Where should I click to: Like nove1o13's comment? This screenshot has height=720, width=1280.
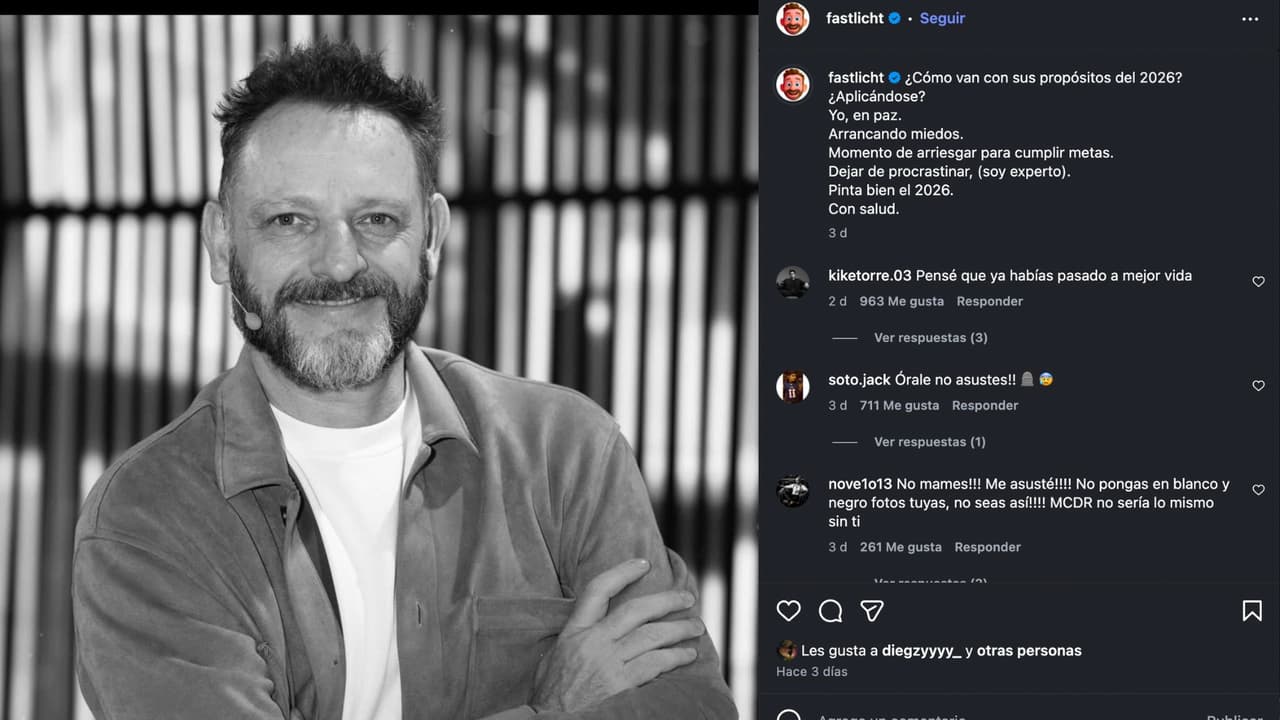coord(1258,490)
